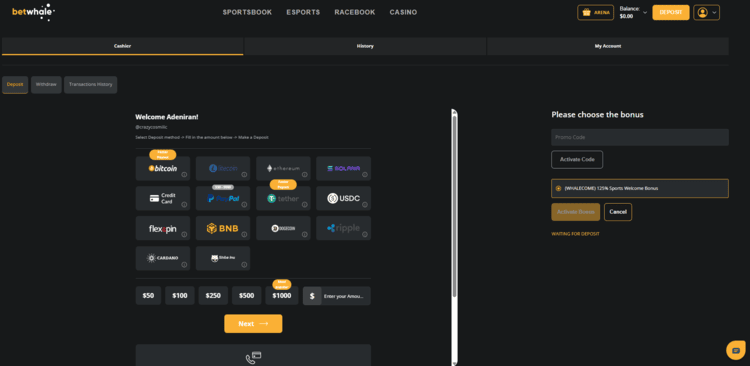
Task: Open the Esports section
Action: (303, 12)
